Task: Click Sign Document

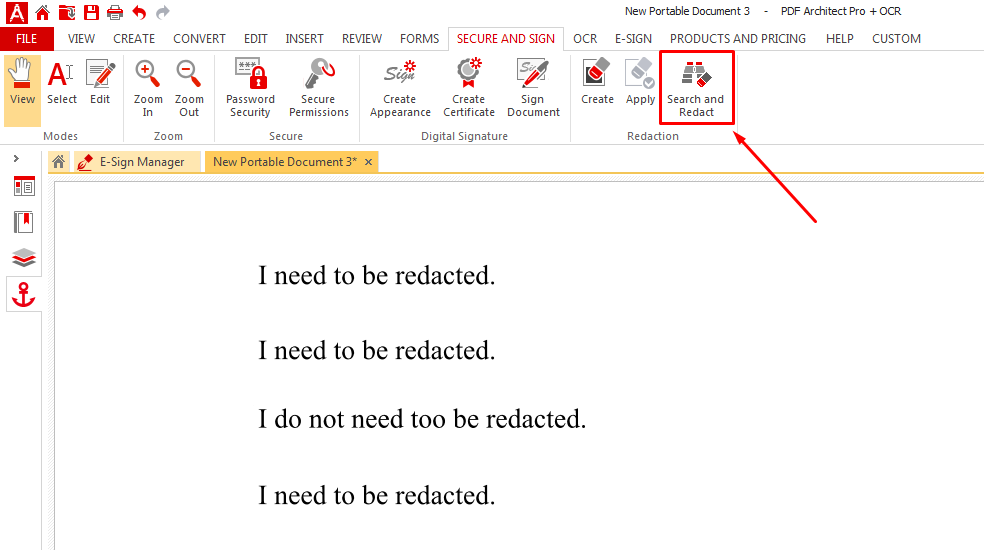Action: click(x=533, y=89)
